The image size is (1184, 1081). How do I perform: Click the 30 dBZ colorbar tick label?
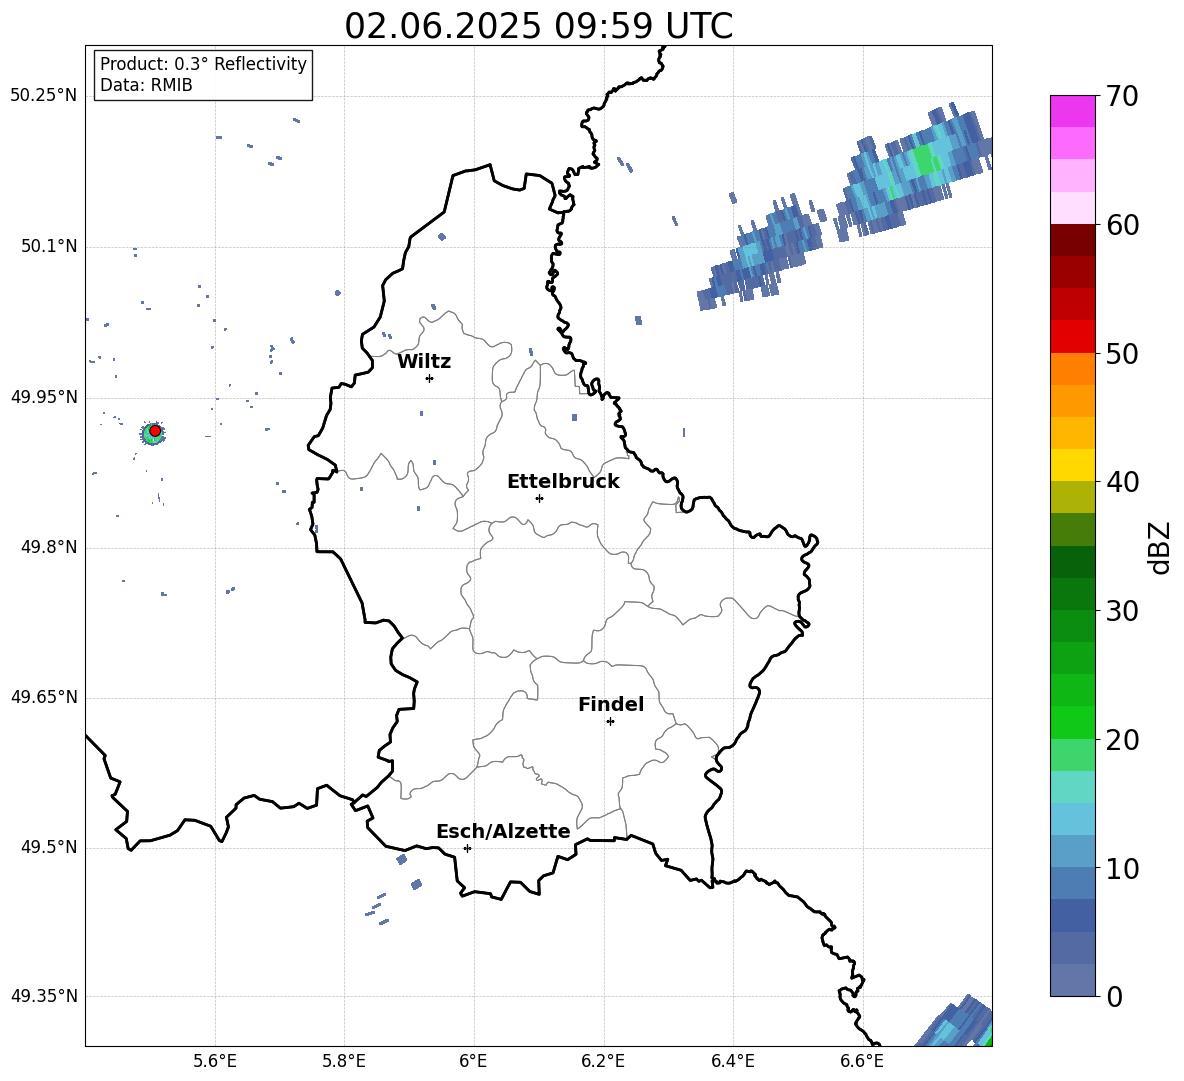pyautogui.click(x=1122, y=611)
